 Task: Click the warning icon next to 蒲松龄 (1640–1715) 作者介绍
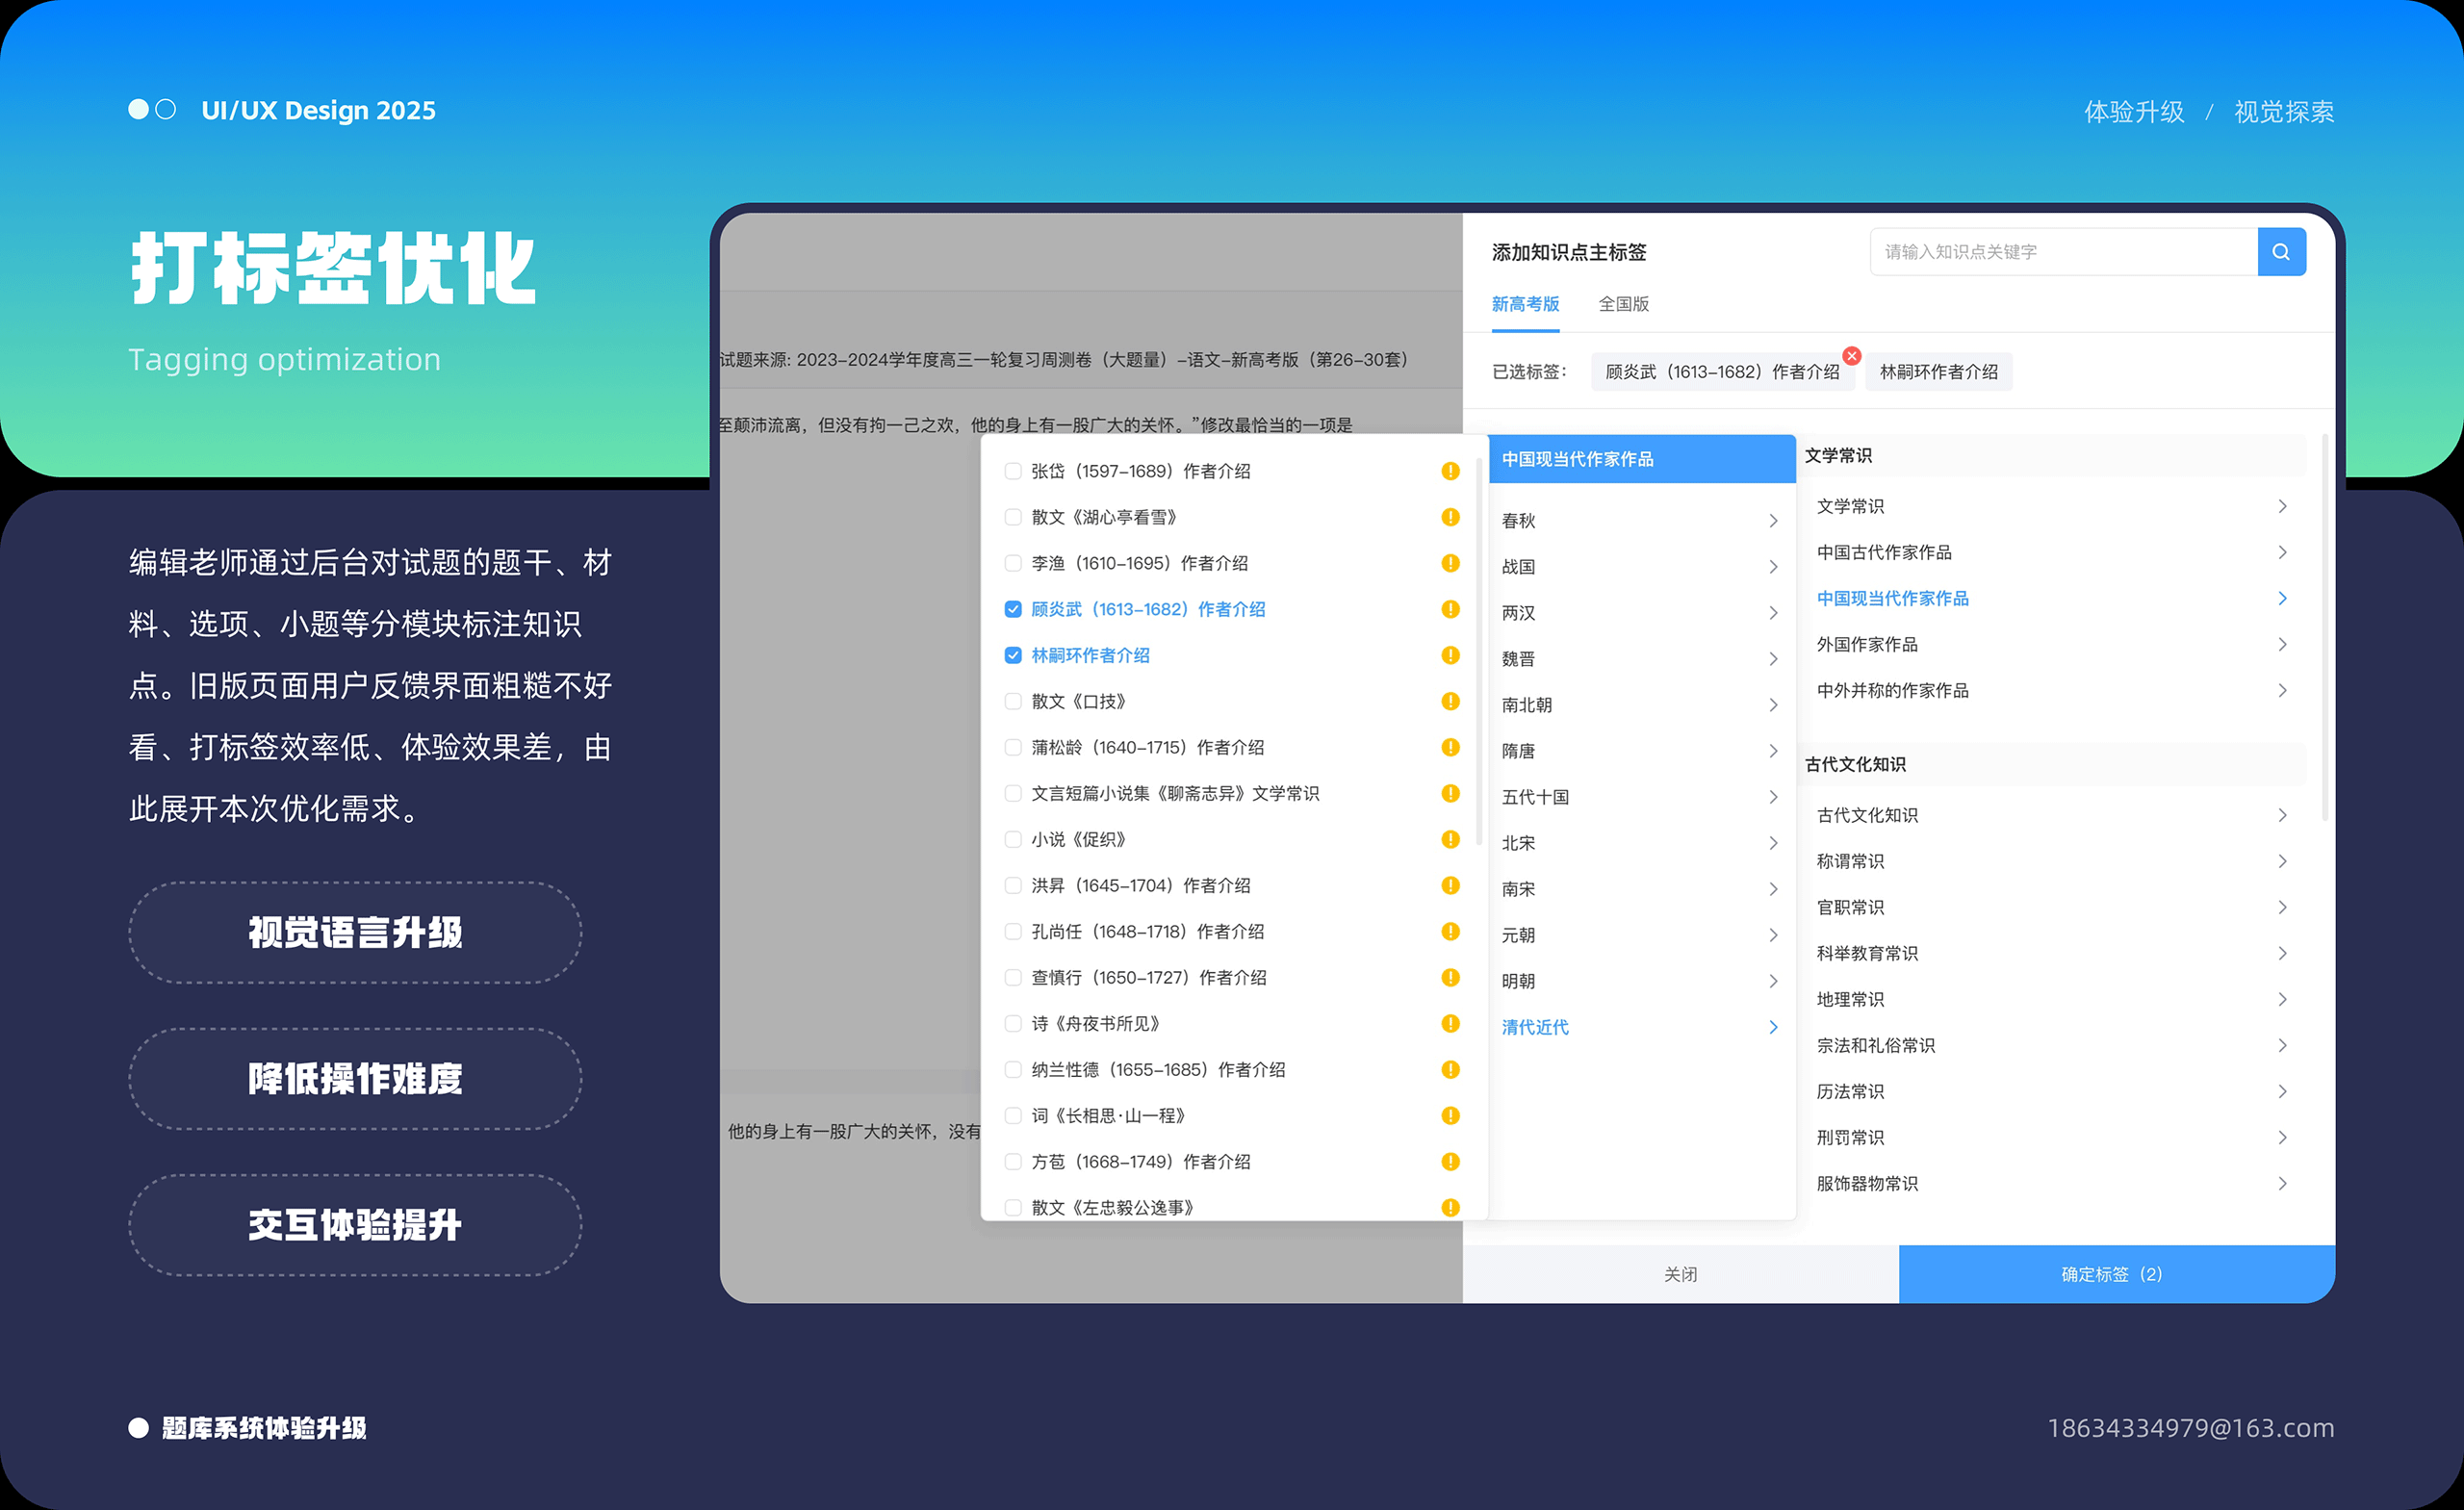point(1450,747)
